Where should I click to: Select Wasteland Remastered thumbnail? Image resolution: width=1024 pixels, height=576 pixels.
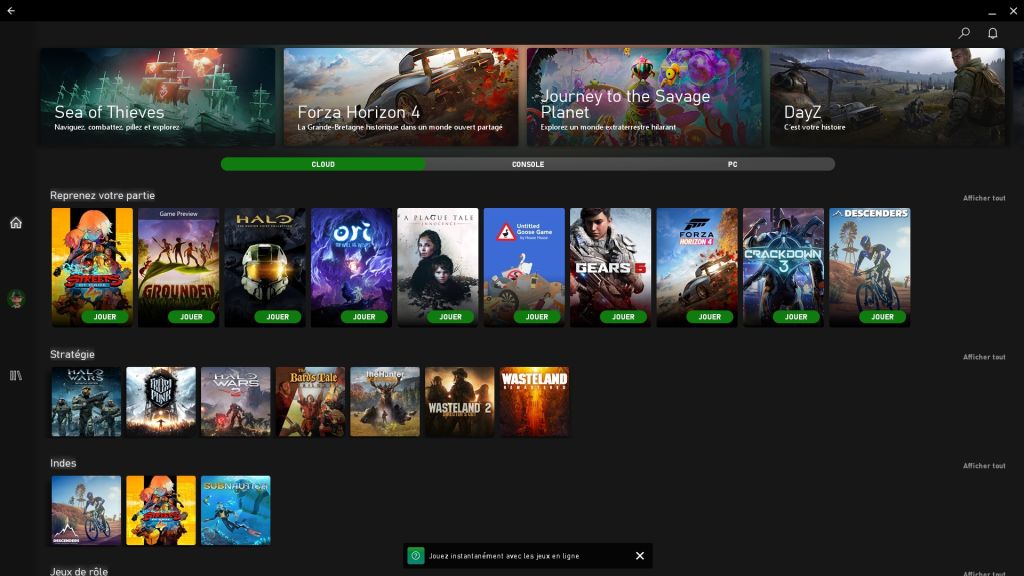coord(534,402)
